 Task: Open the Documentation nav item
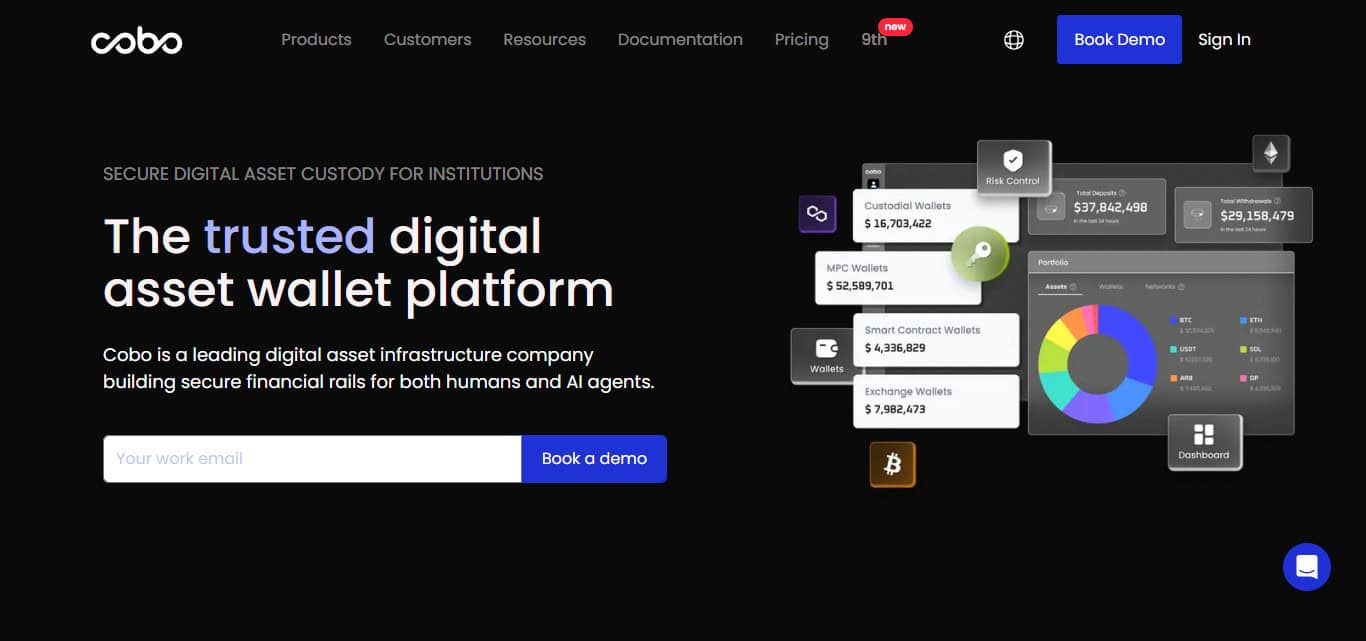click(x=680, y=40)
